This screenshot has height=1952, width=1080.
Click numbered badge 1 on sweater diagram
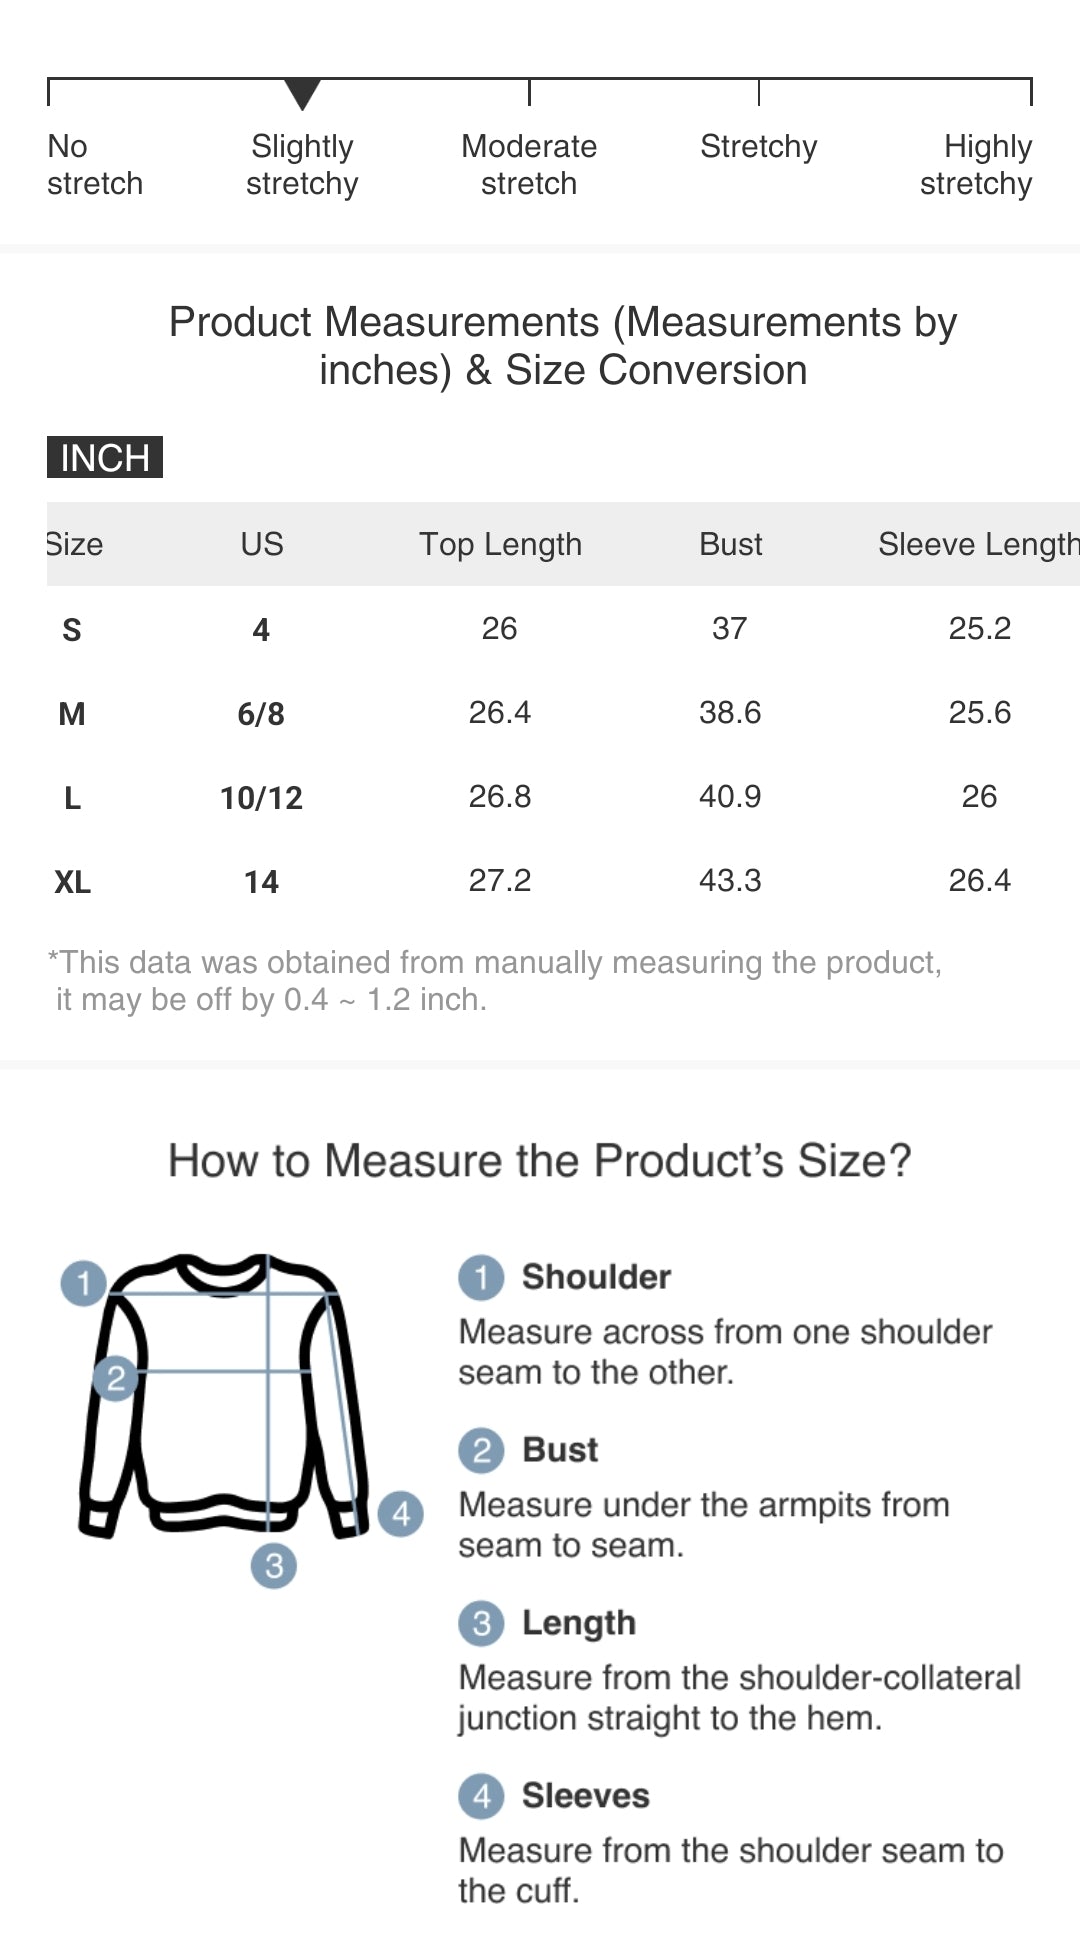(x=83, y=1282)
